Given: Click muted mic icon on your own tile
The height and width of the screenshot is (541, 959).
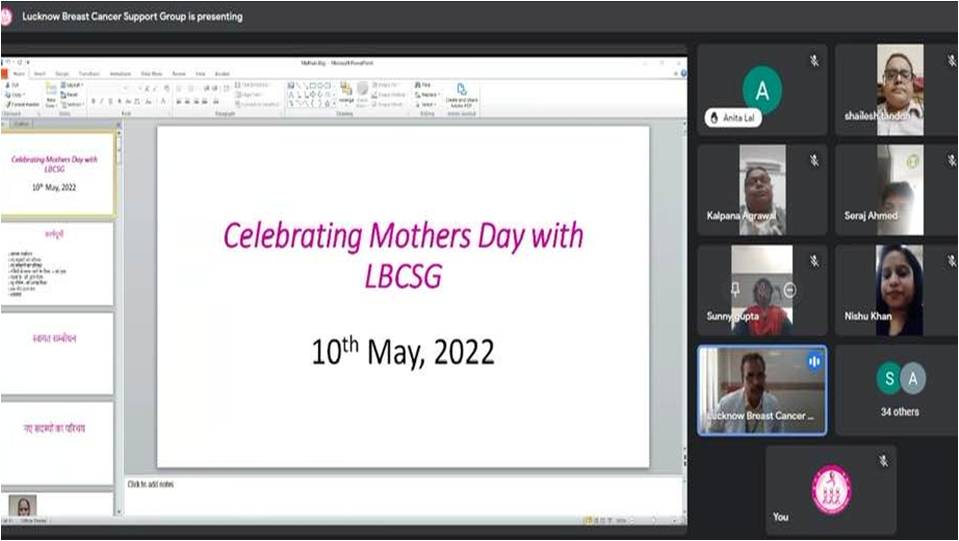Looking at the screenshot, I should point(883,461).
